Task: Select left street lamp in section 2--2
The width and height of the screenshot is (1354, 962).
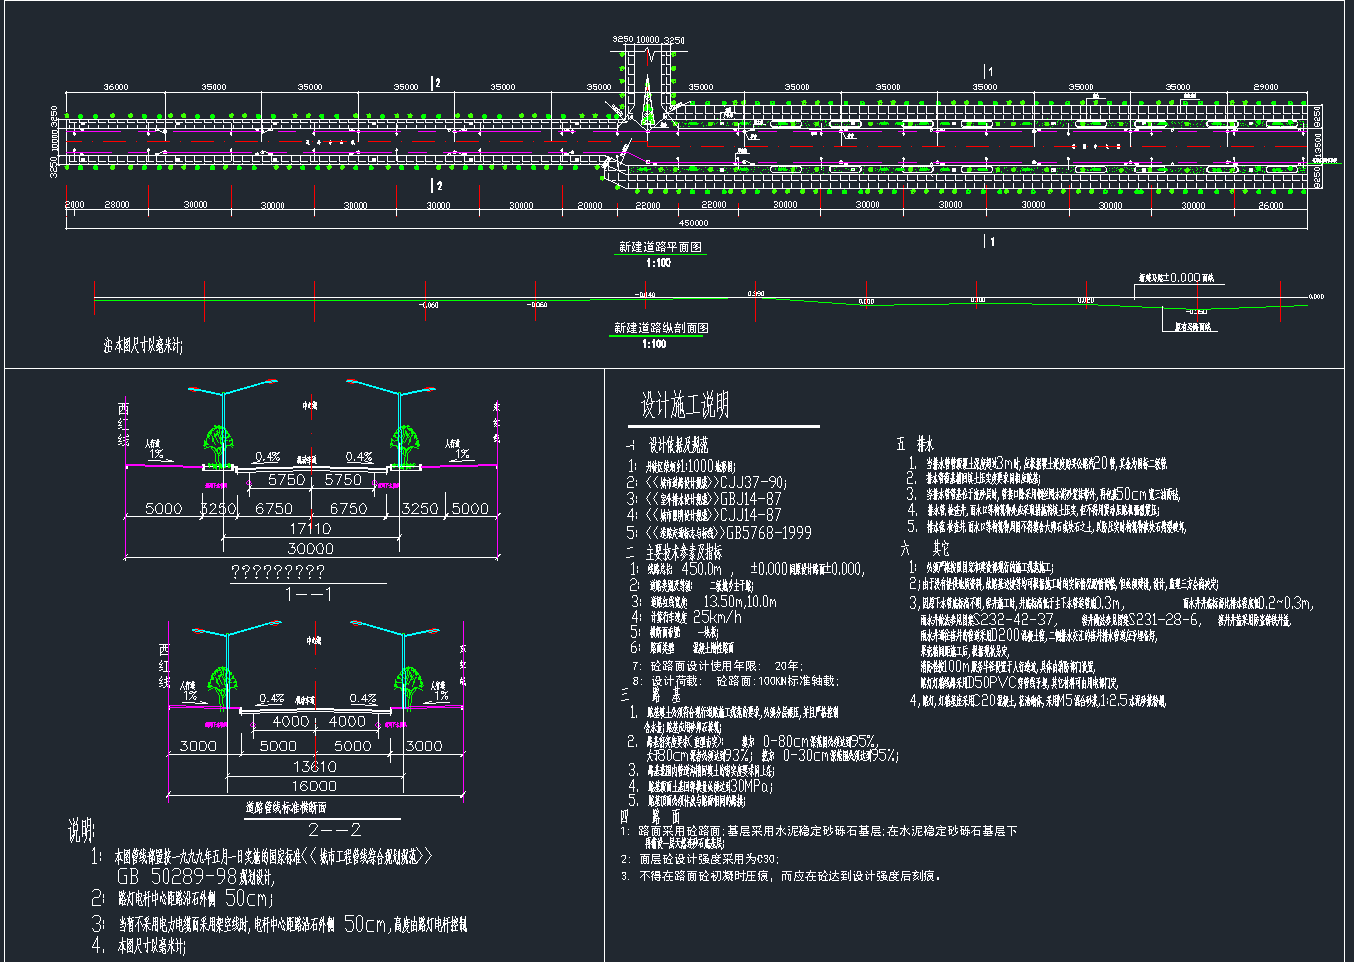Action: (x=228, y=665)
